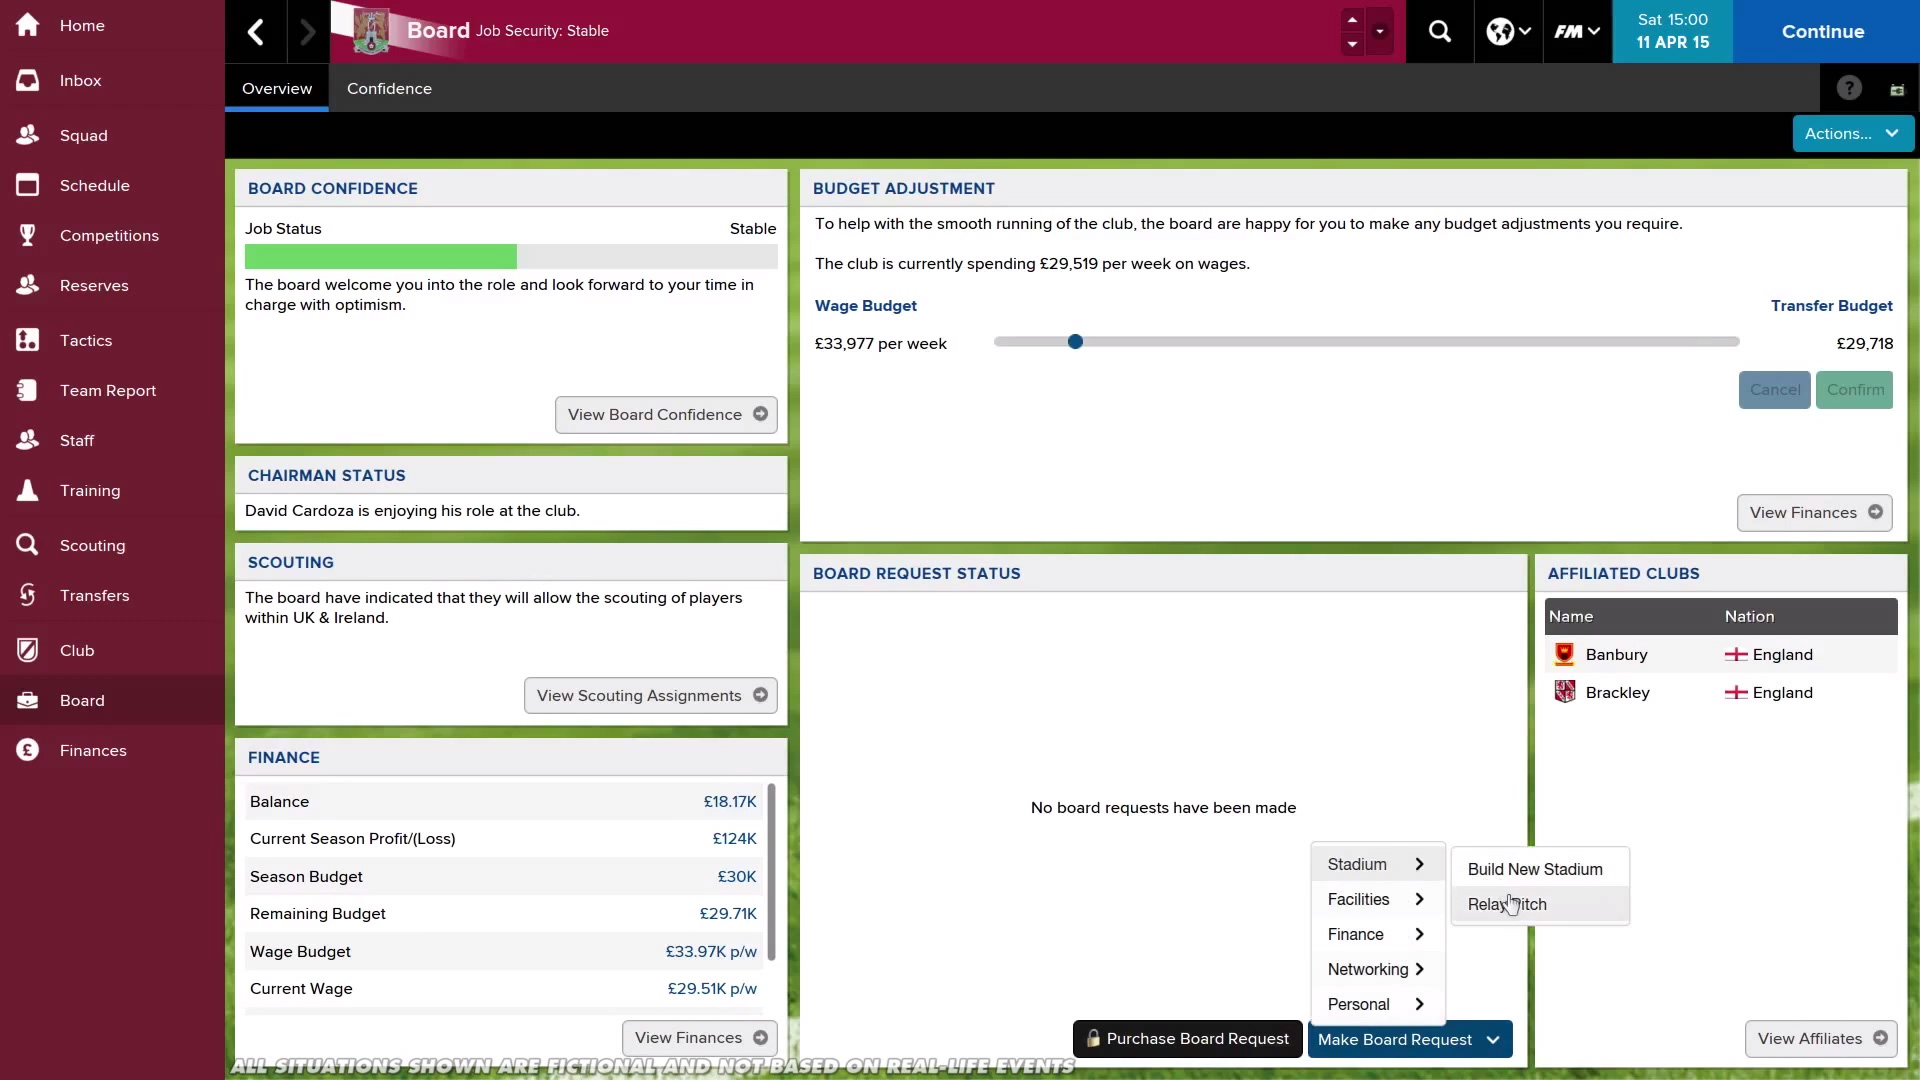The width and height of the screenshot is (1920, 1080).
Task: Switch to the Confidence tab
Action: 389,88
